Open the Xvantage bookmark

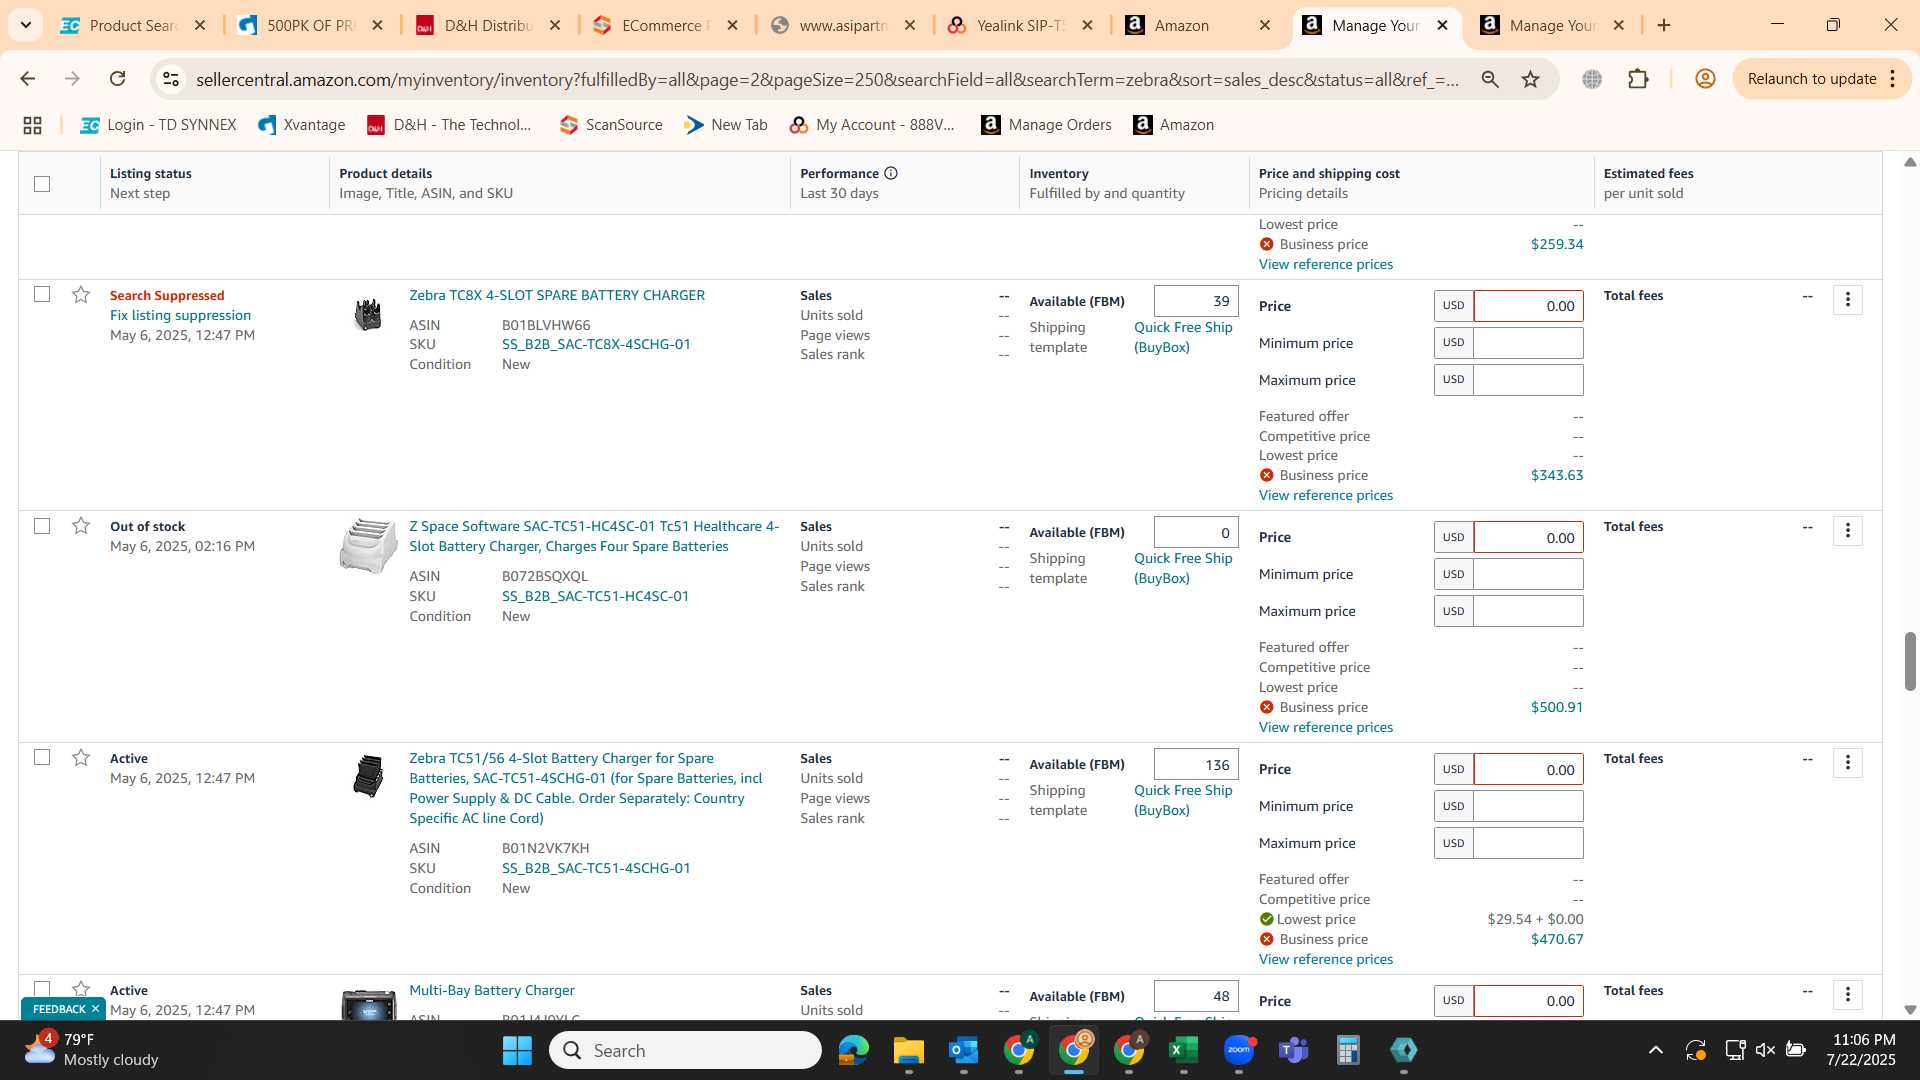[x=302, y=125]
